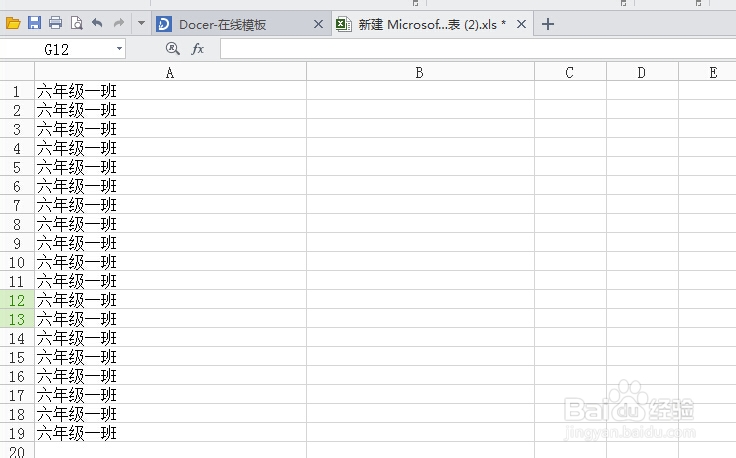Click empty cell C8
The height and width of the screenshot is (458, 736).
(570, 223)
